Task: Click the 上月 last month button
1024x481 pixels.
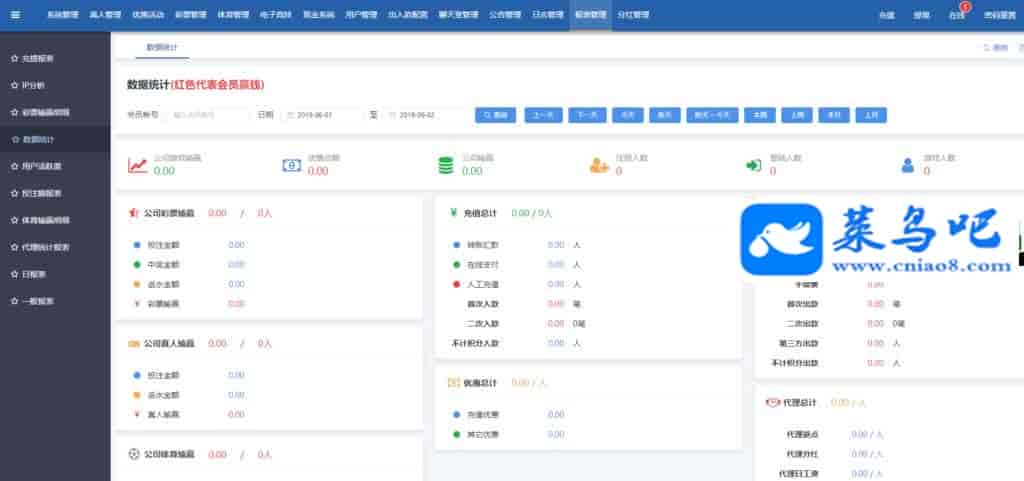Action: (x=871, y=115)
